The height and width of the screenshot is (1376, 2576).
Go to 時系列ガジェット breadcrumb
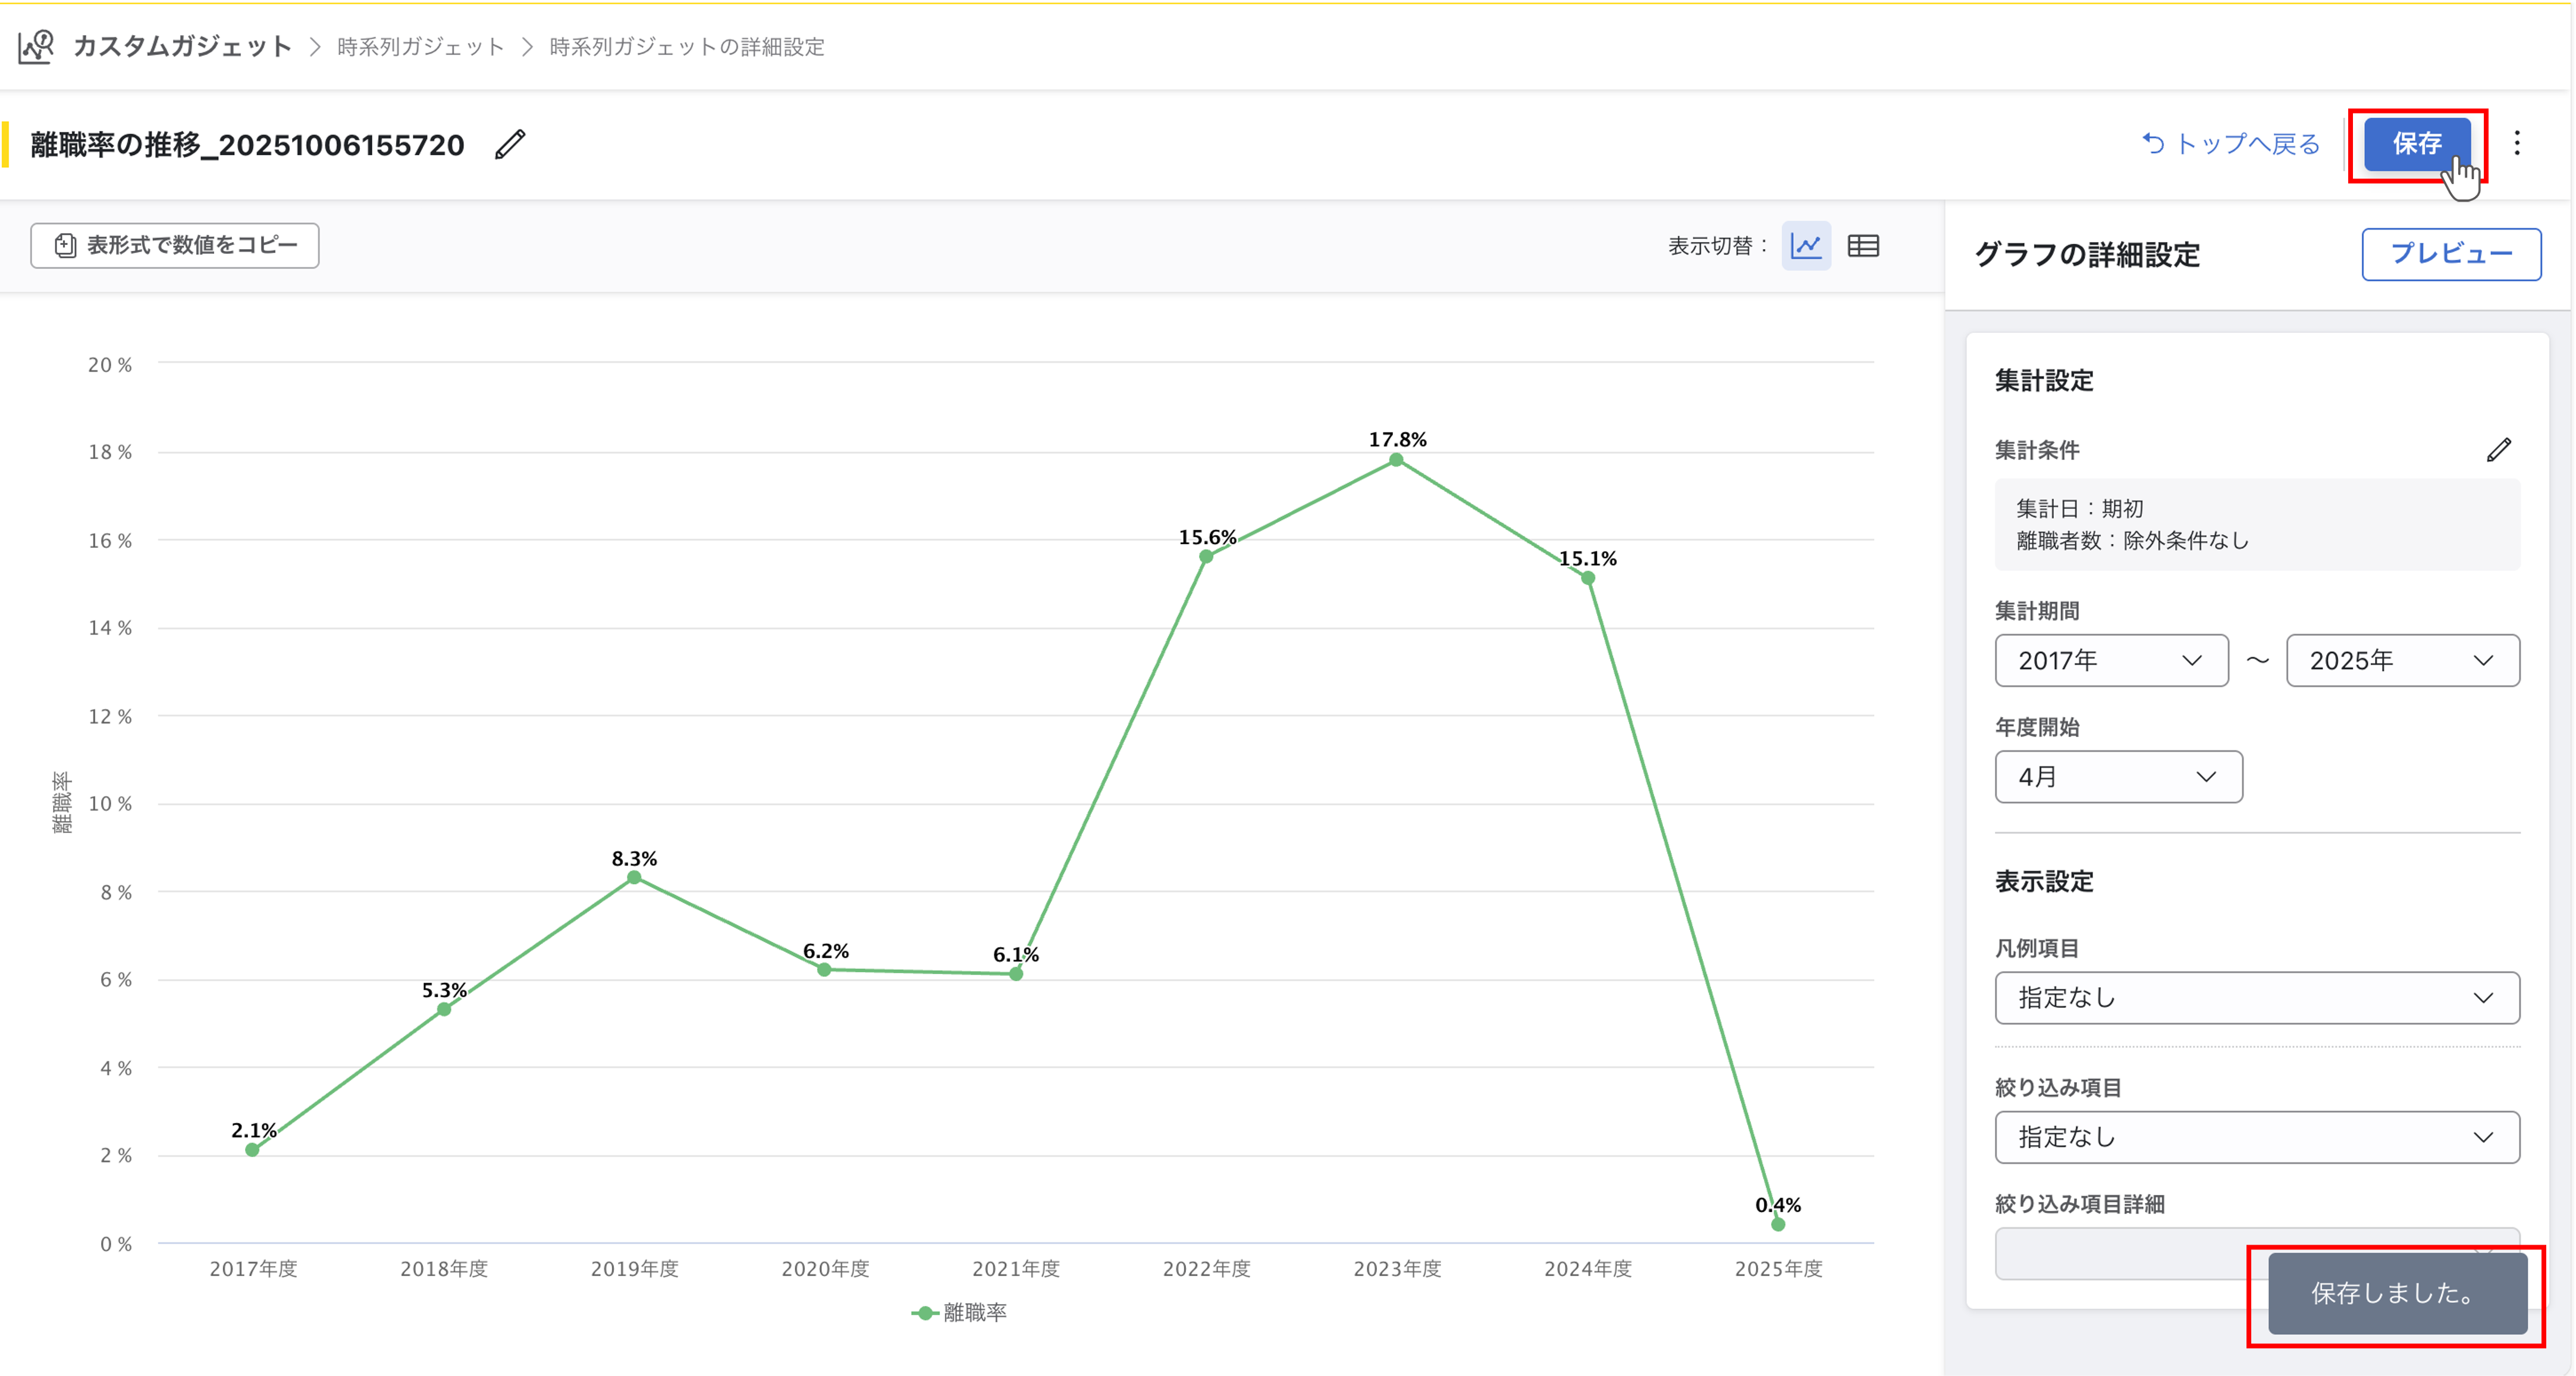(x=420, y=47)
